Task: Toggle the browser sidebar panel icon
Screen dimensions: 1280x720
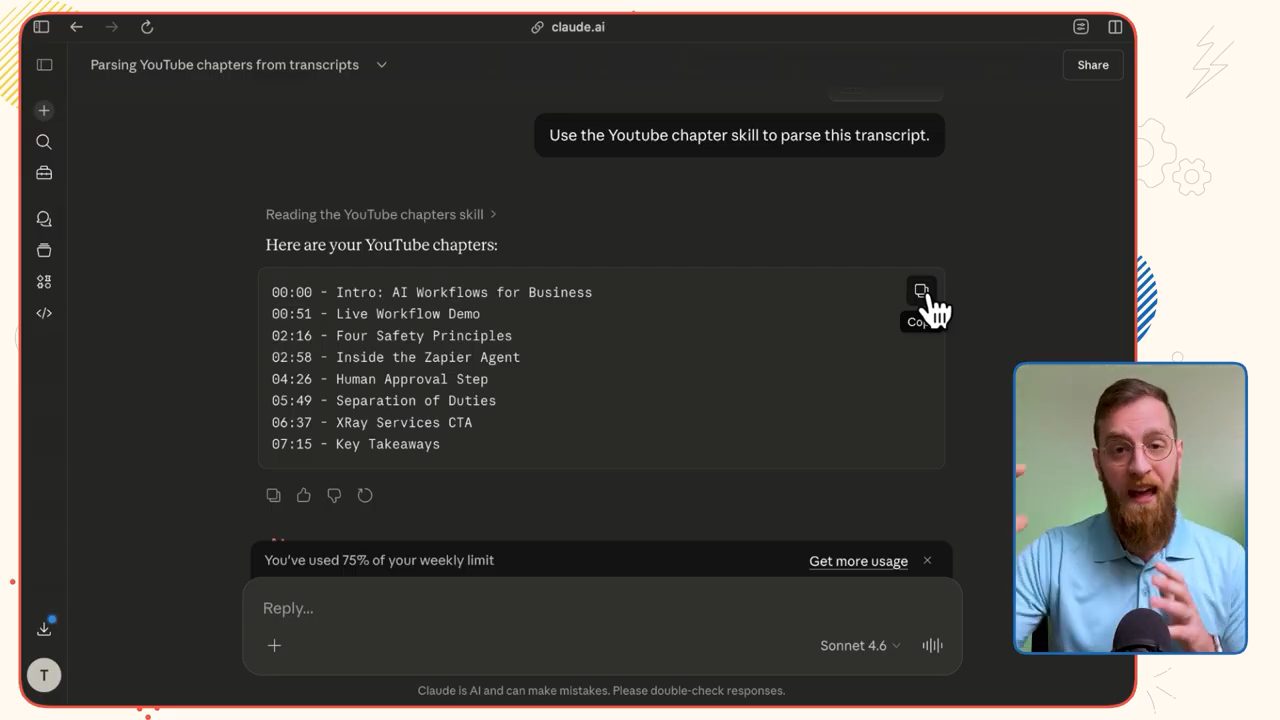Action: point(41,27)
